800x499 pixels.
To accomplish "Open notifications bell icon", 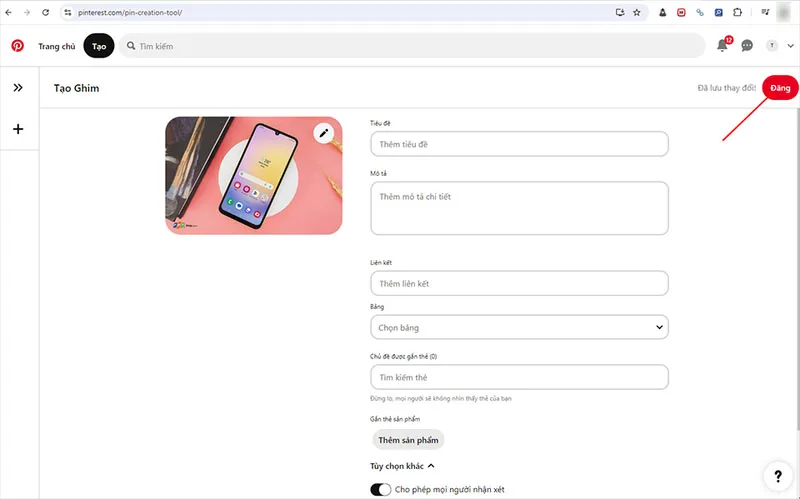I will pos(722,46).
